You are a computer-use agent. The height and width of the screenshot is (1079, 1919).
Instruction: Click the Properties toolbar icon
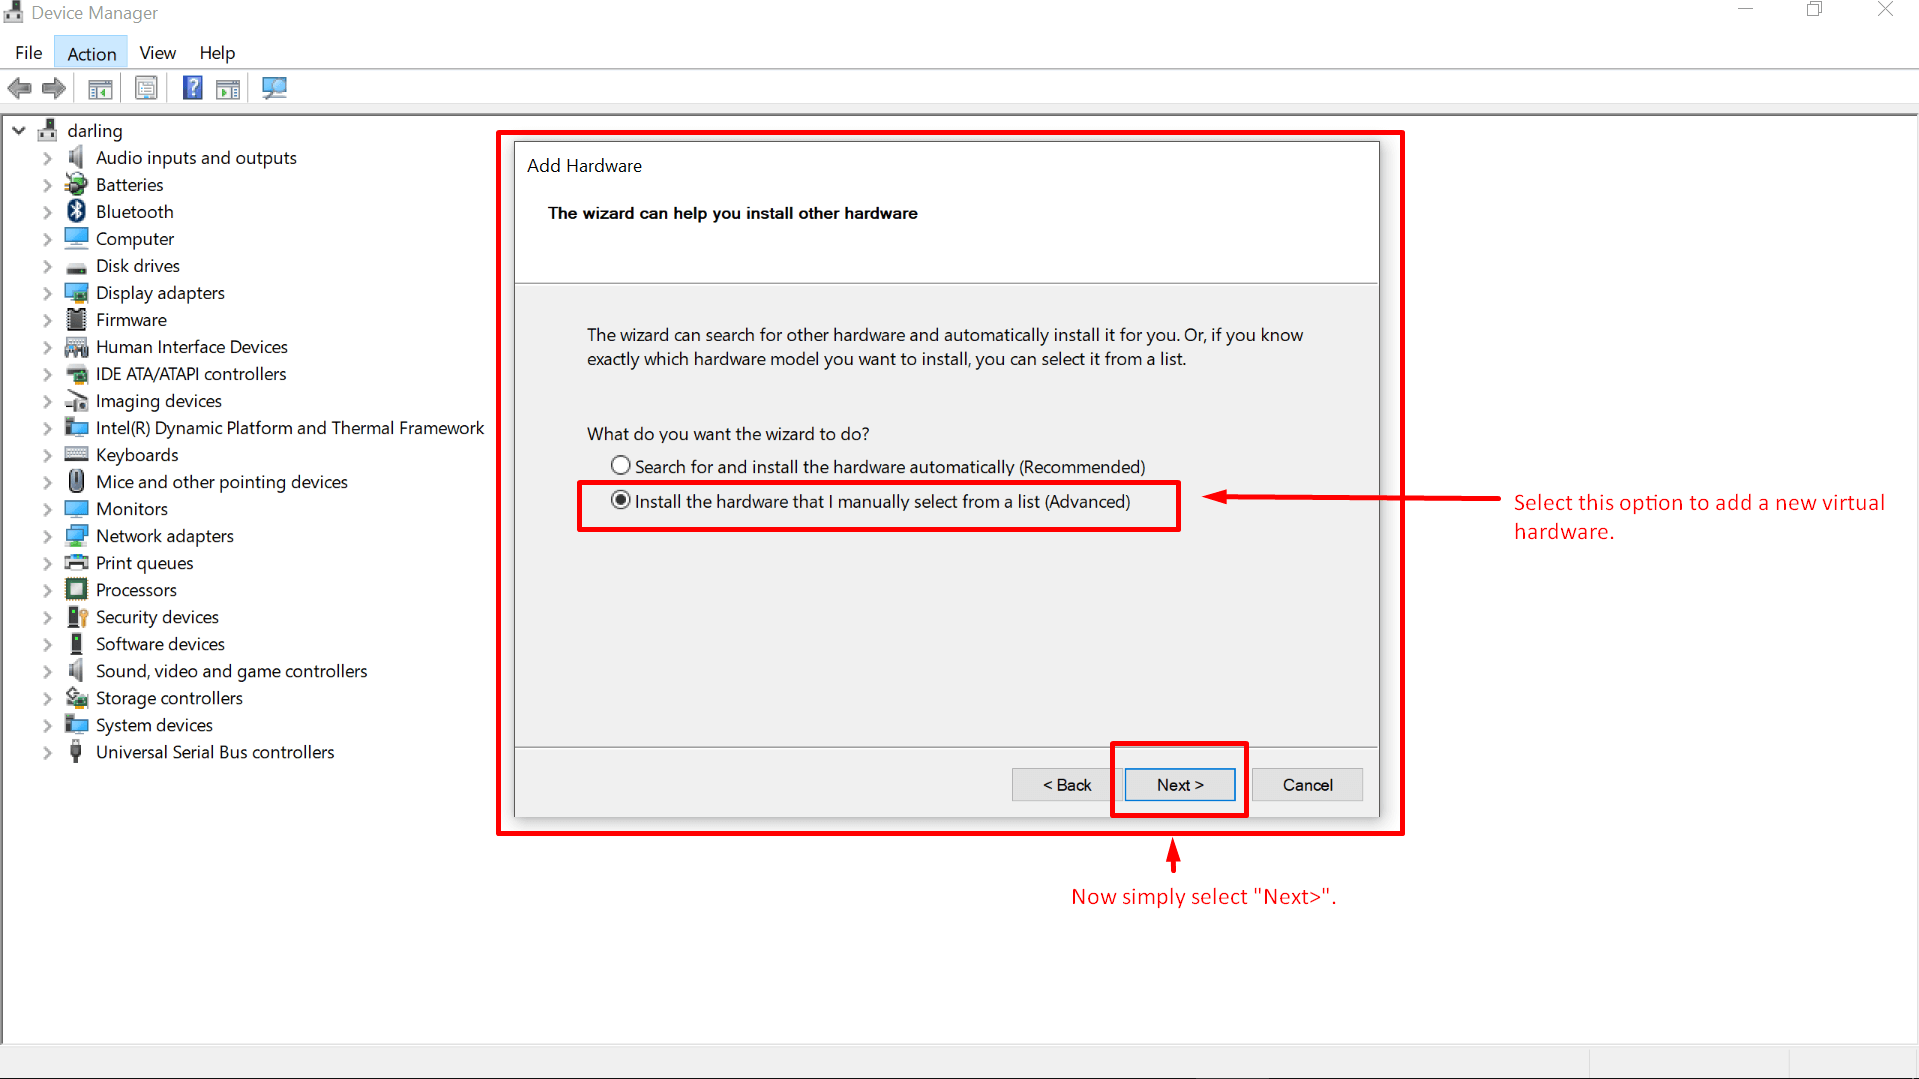pyautogui.click(x=146, y=88)
